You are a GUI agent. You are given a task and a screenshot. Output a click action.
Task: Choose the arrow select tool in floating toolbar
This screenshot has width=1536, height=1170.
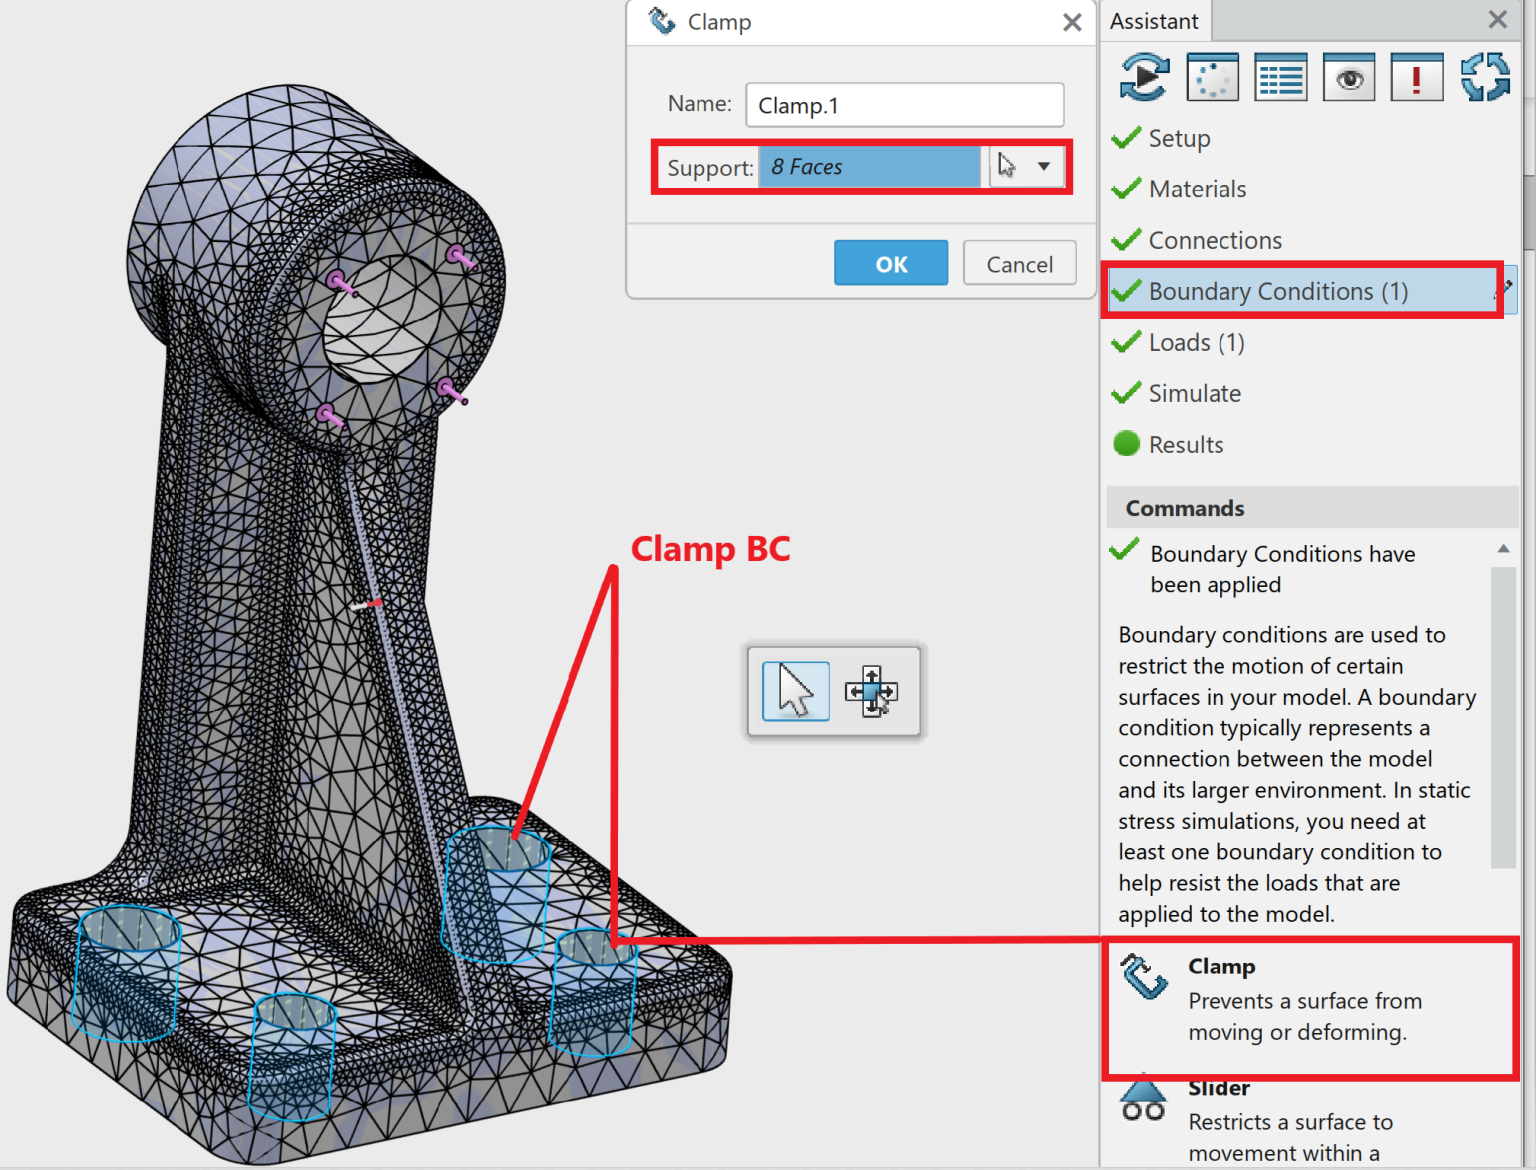pos(795,691)
